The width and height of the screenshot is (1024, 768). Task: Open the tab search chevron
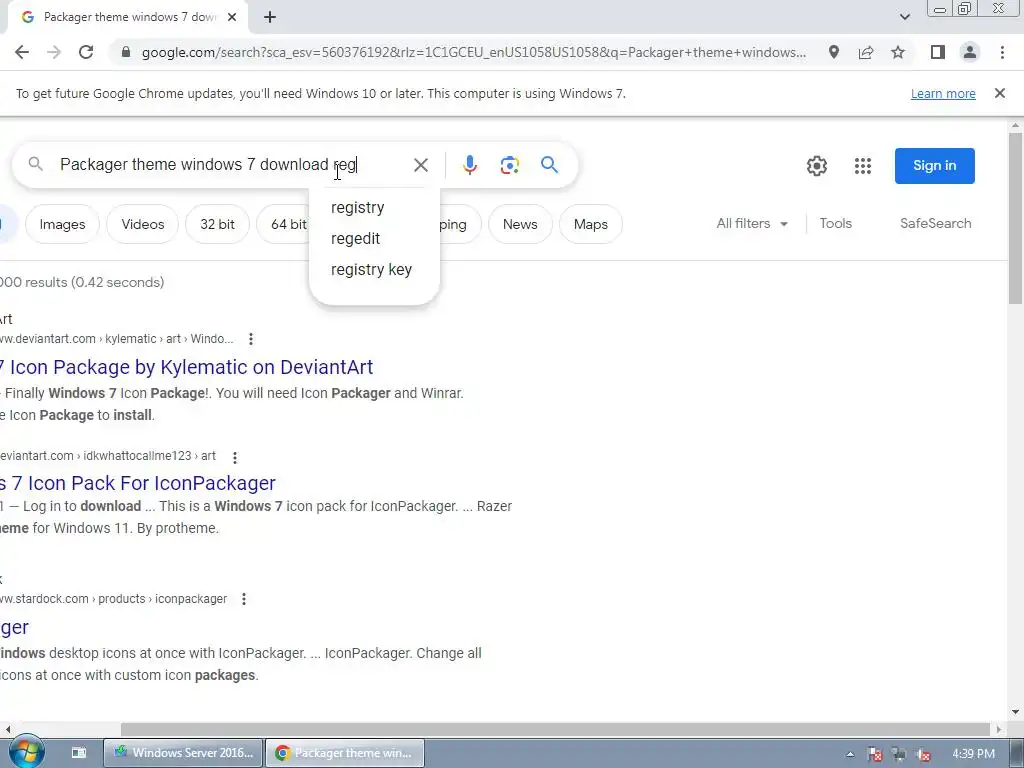(x=904, y=17)
